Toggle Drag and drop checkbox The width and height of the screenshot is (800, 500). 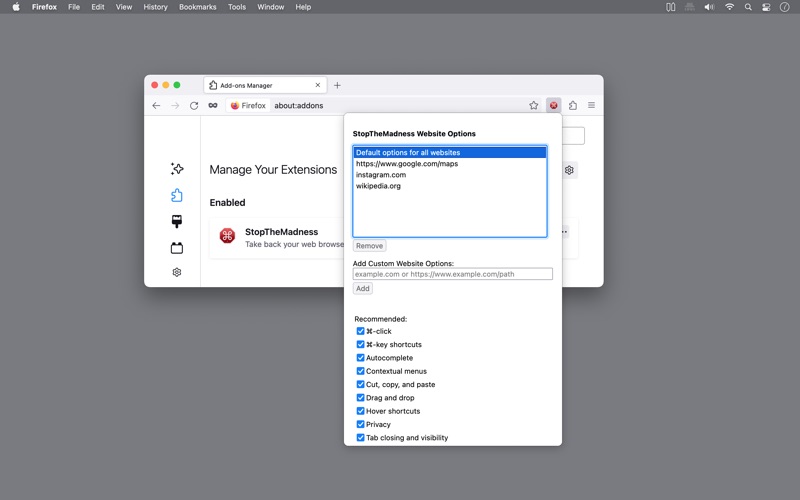(360, 397)
